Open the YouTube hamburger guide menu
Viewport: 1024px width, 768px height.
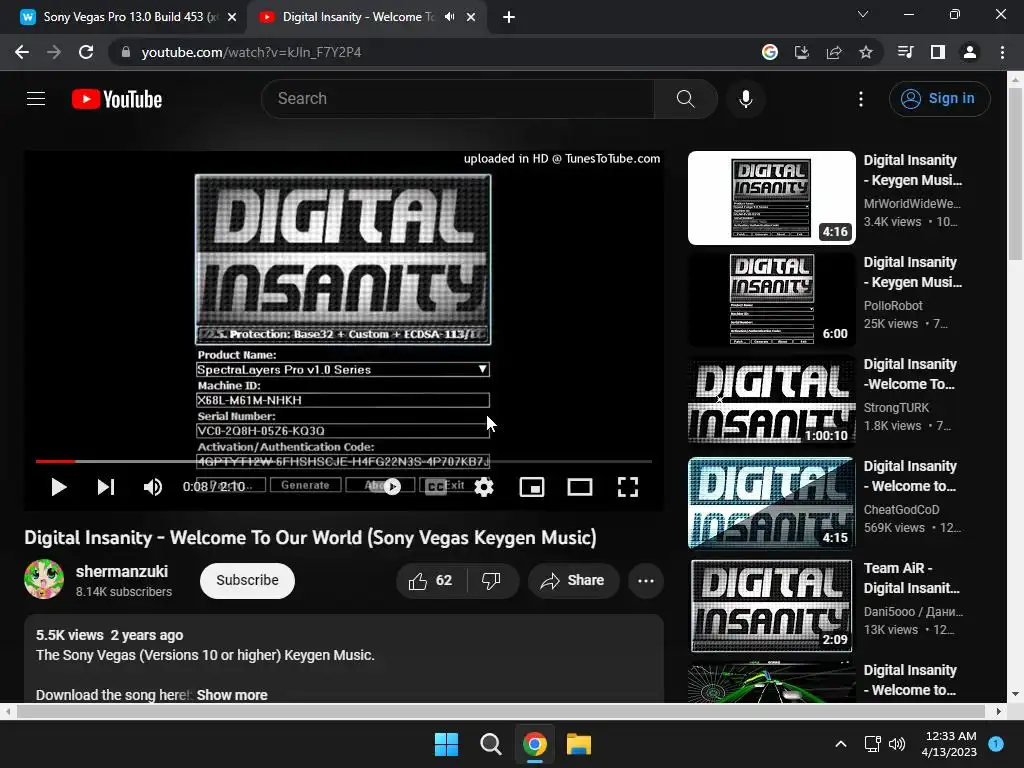coord(36,99)
